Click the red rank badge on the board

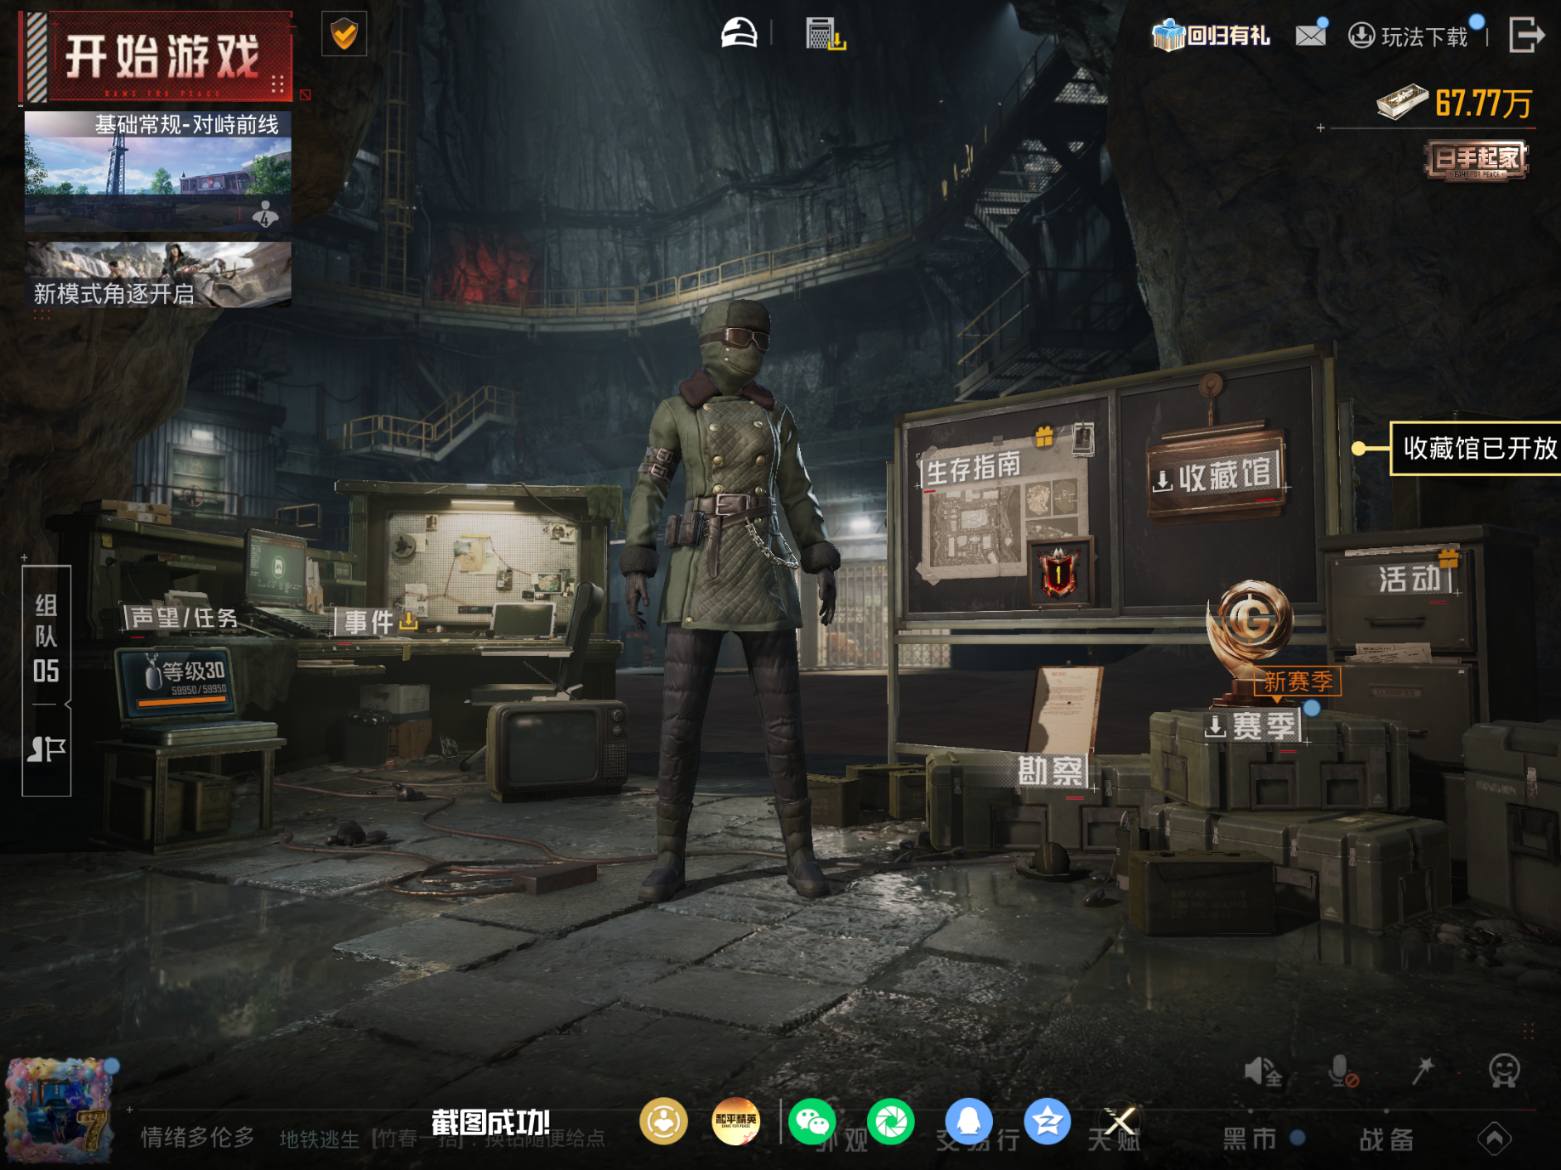[x=1058, y=572]
